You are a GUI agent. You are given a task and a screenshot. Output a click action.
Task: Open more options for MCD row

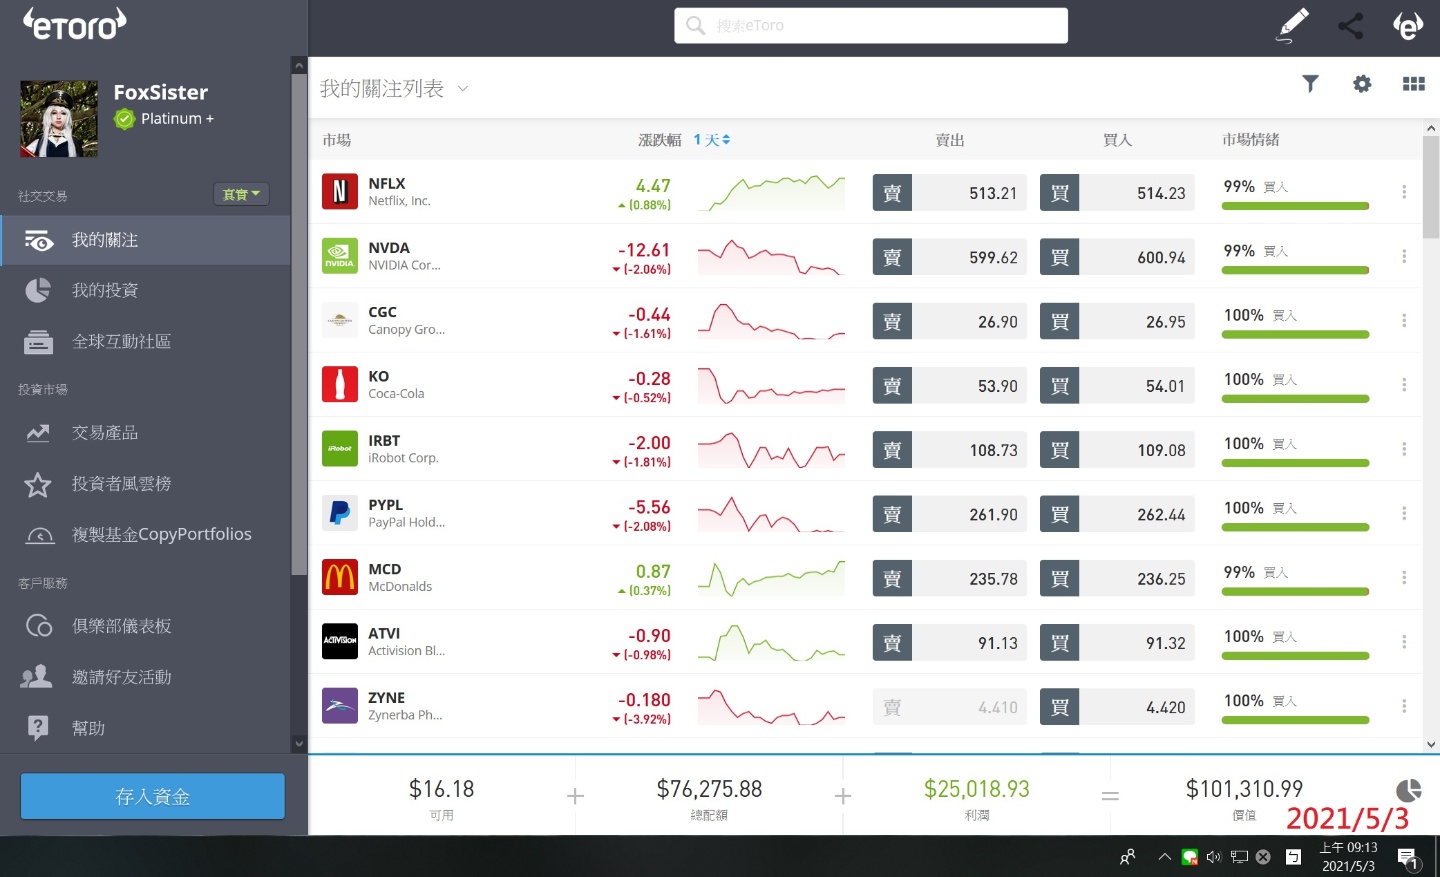pyautogui.click(x=1404, y=578)
